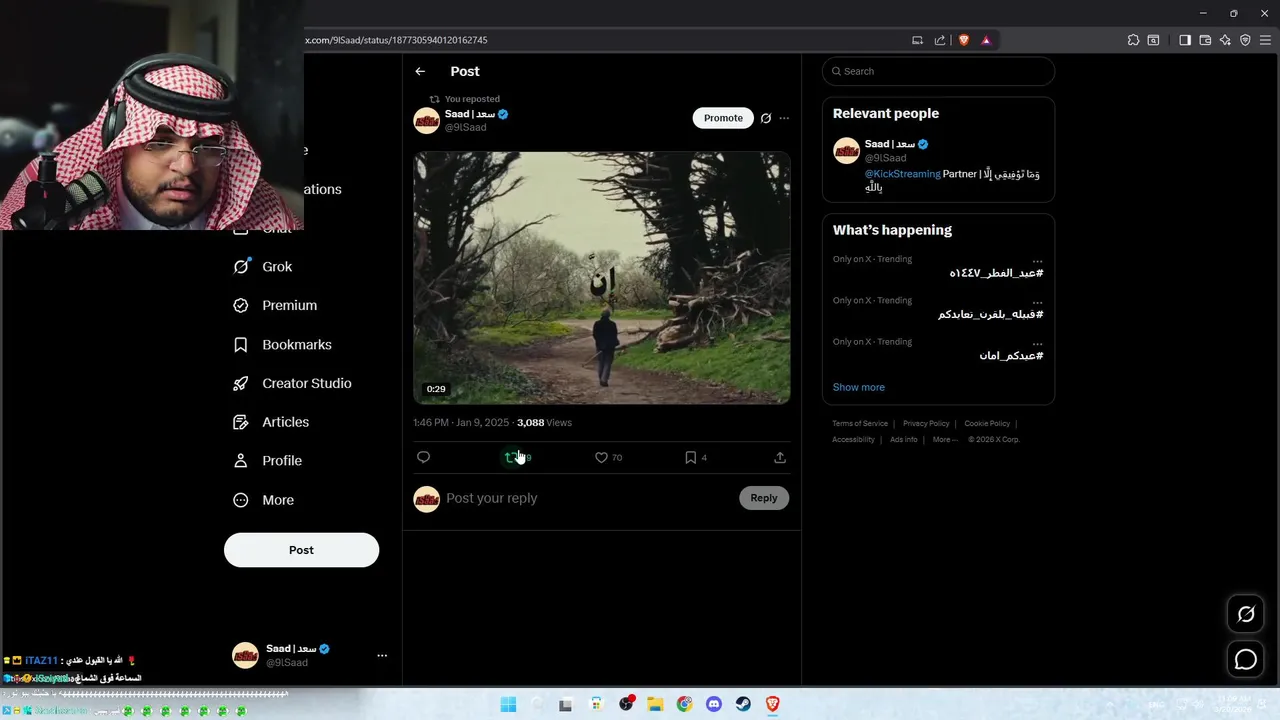This screenshot has width=1280, height=720.
Task: Open options for trend #عيدكم_امان
Action: [x=1037, y=342]
